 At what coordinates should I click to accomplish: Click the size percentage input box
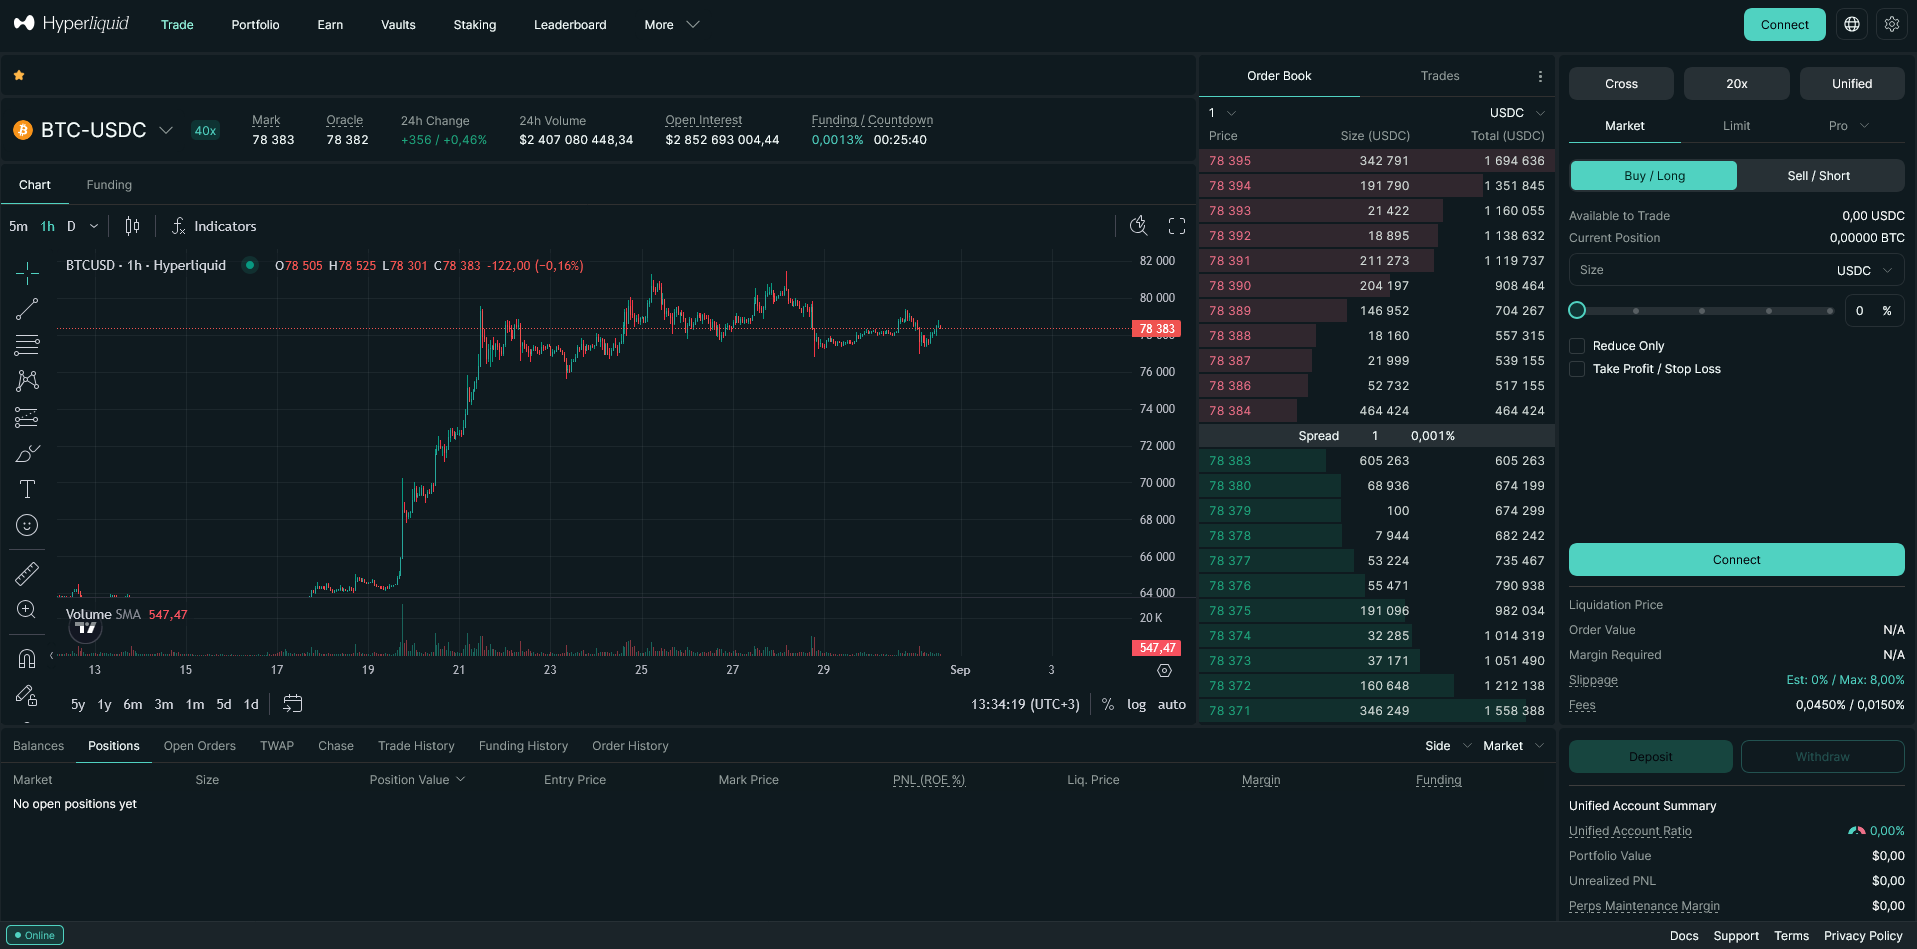pos(1873,311)
